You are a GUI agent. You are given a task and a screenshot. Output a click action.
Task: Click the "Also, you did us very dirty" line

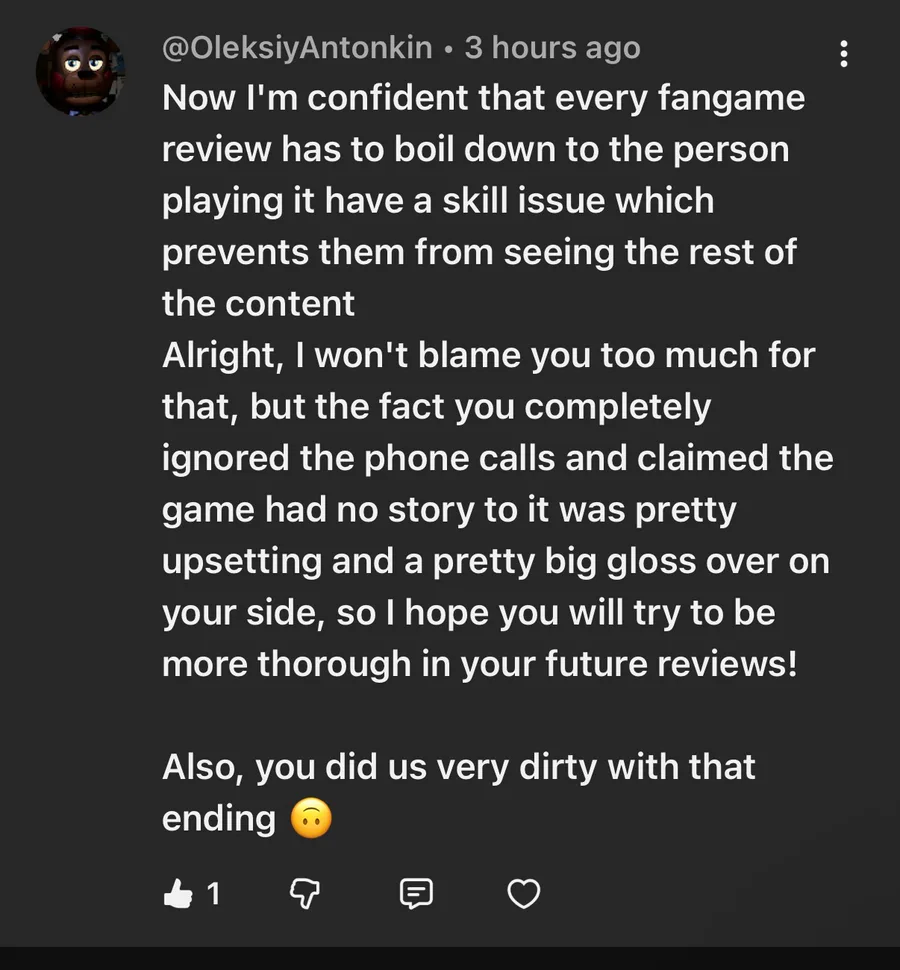point(458,767)
